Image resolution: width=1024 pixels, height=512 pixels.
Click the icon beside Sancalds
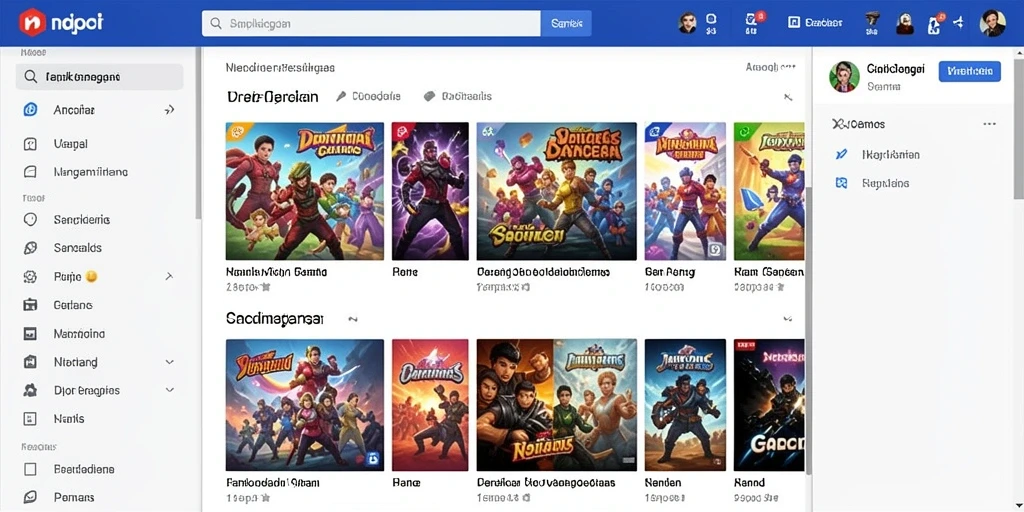pyautogui.click(x=30, y=248)
